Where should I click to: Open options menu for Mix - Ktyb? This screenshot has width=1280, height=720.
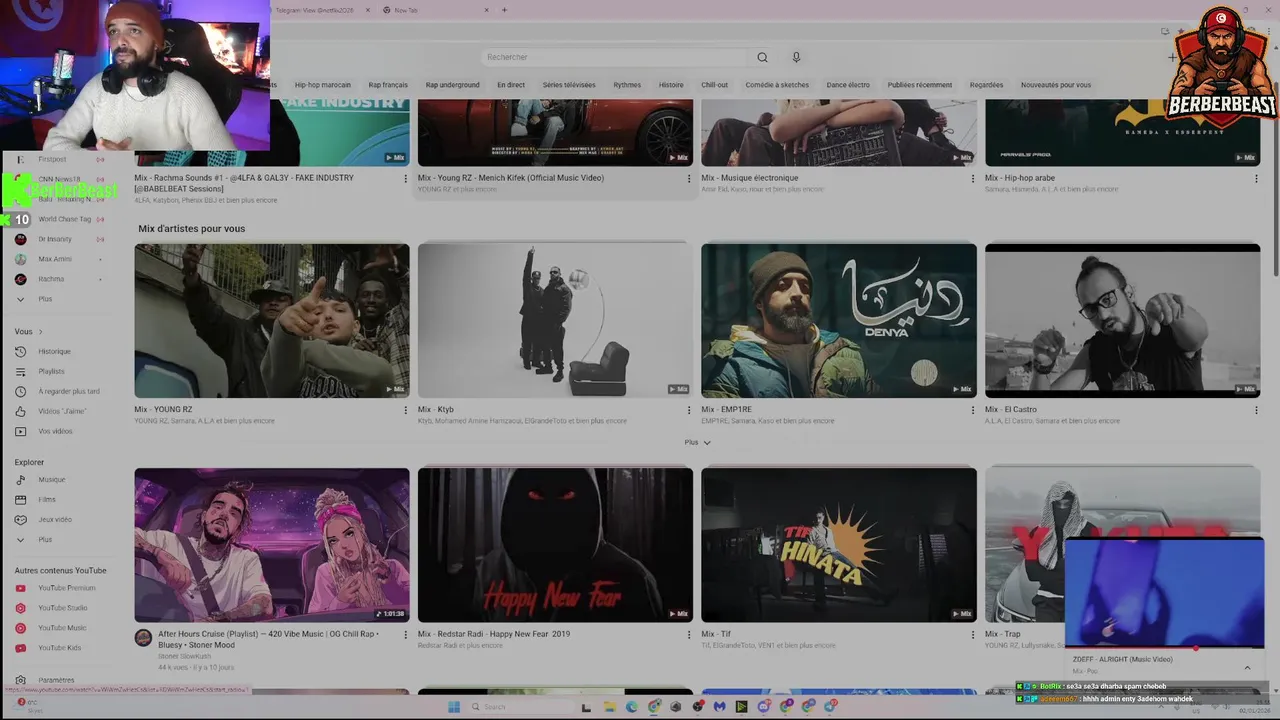(x=689, y=410)
